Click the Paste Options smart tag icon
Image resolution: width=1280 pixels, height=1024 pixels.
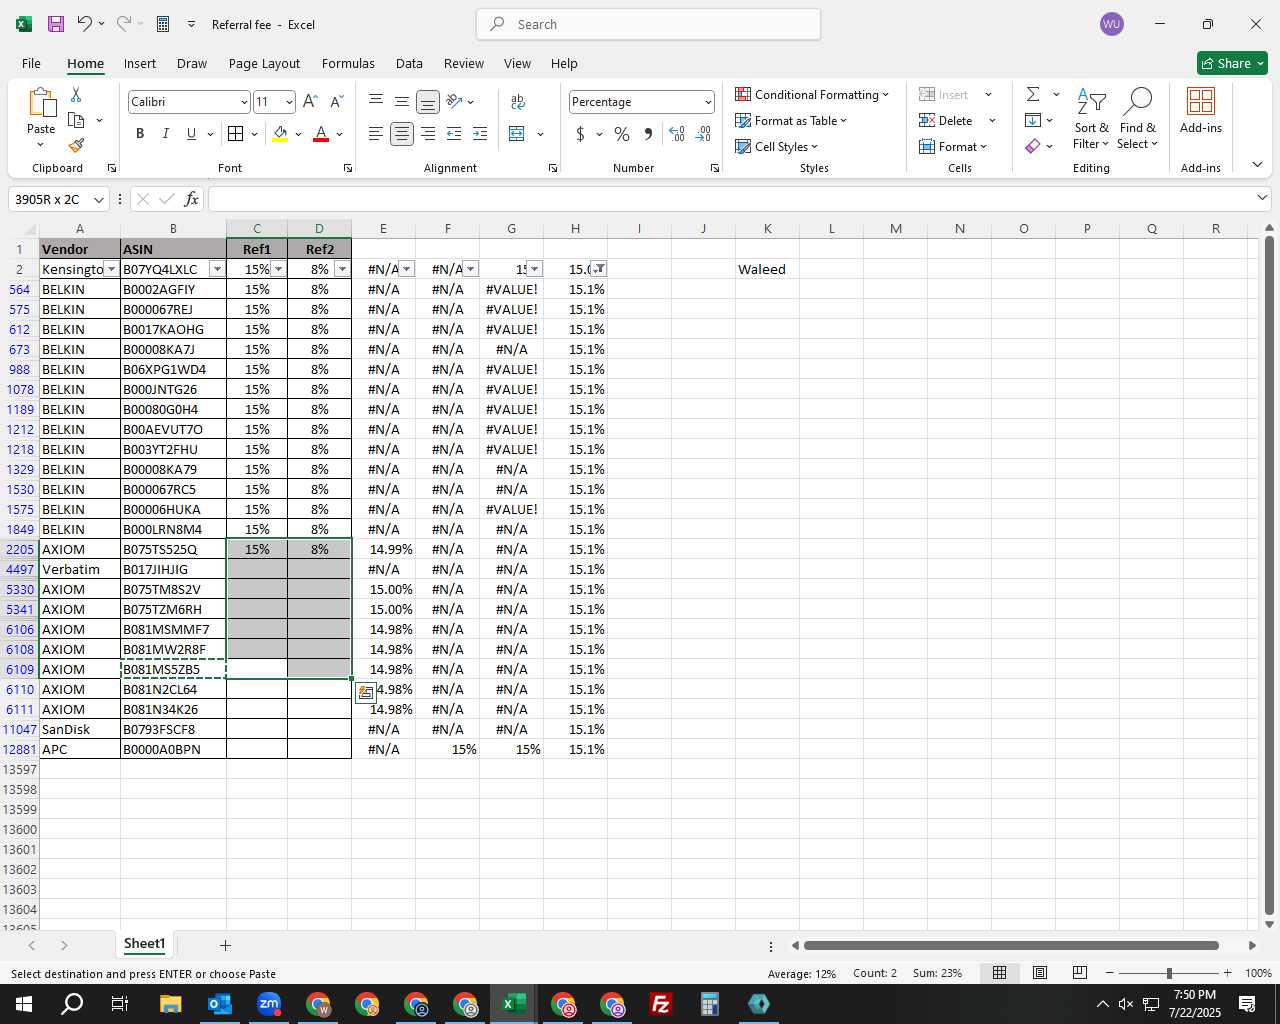366,692
